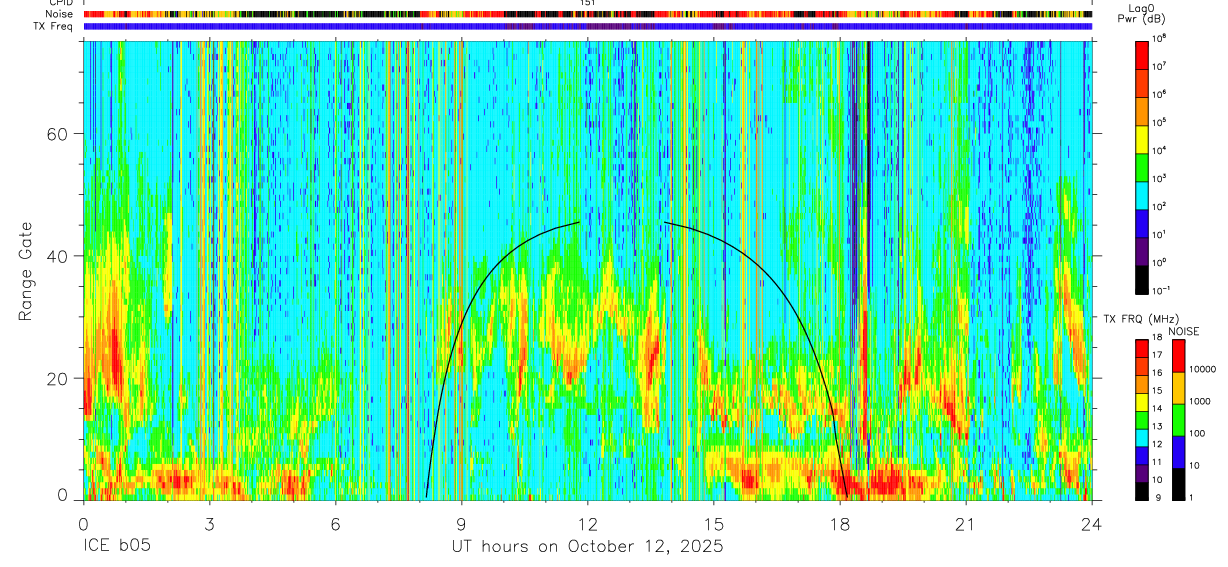
Task: Pick the blue NOISE swatch between 10 and 100
Action: tap(1177, 452)
